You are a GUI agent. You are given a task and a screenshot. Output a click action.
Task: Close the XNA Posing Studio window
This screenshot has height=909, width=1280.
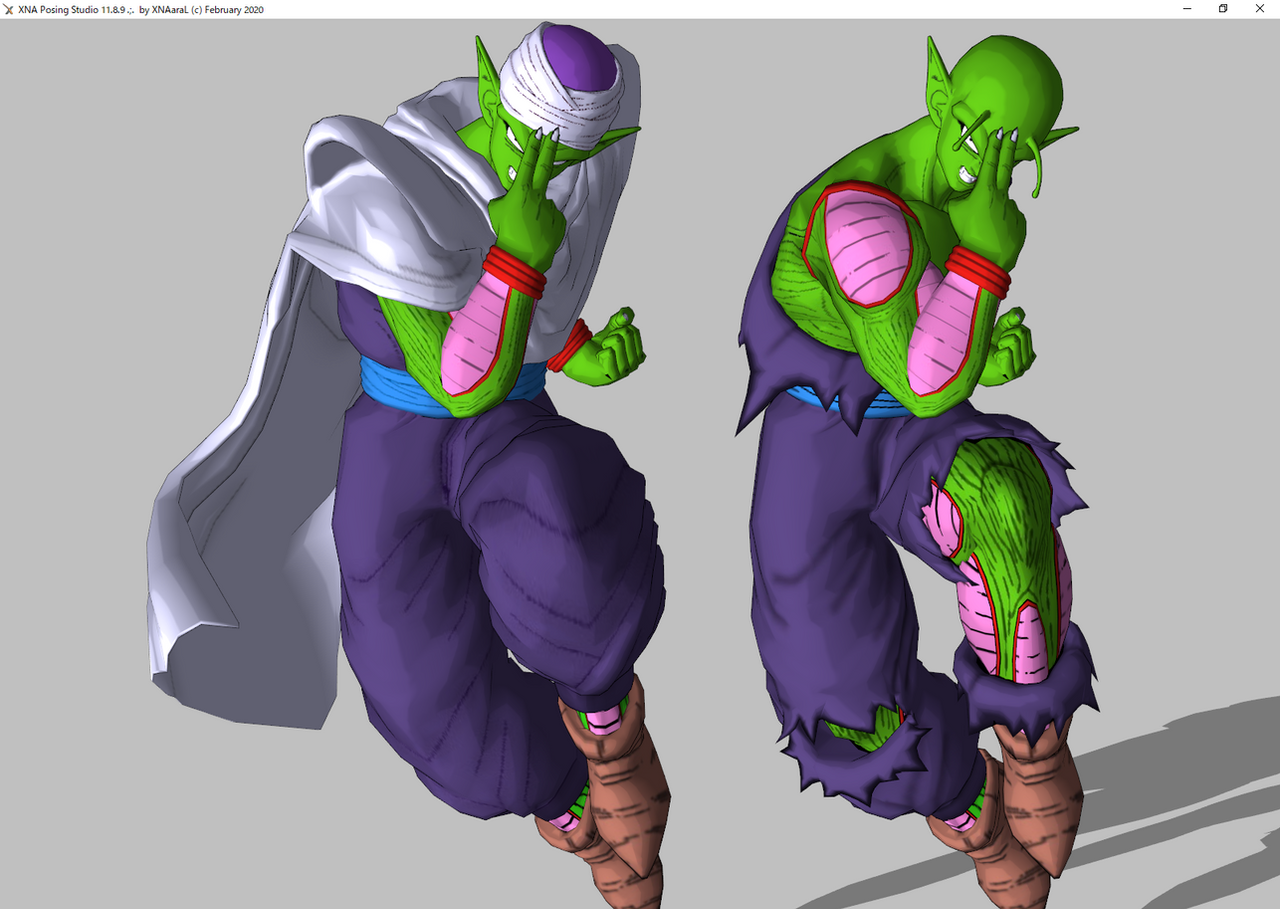point(1262,9)
